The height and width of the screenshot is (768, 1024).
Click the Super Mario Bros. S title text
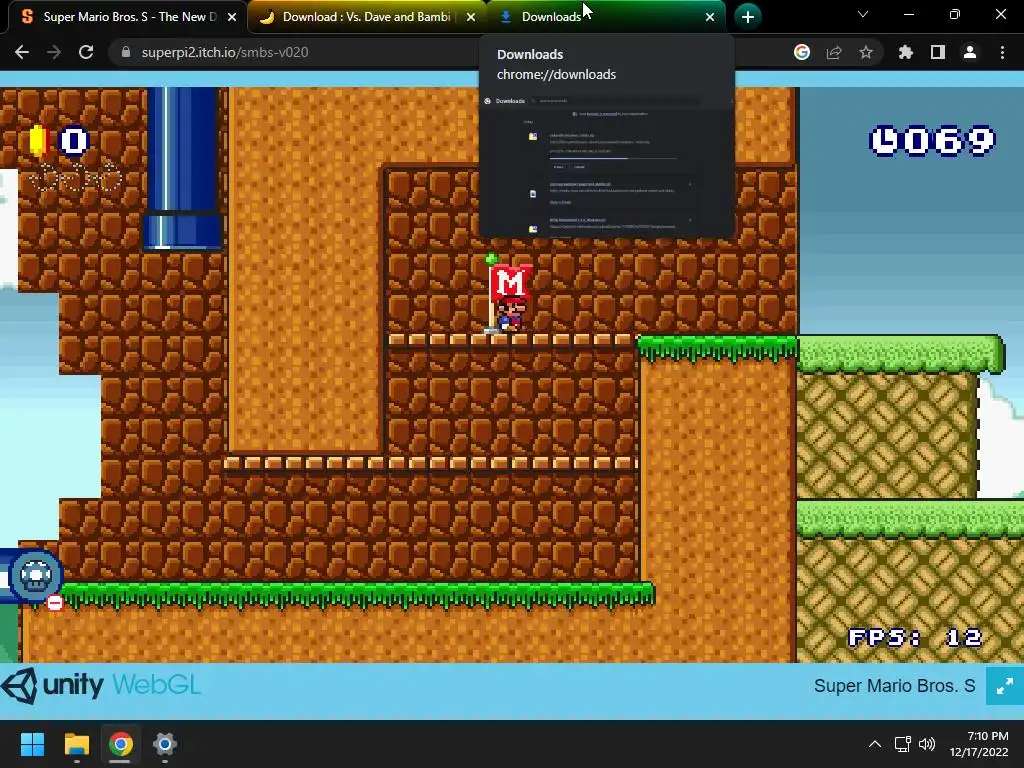(894, 686)
